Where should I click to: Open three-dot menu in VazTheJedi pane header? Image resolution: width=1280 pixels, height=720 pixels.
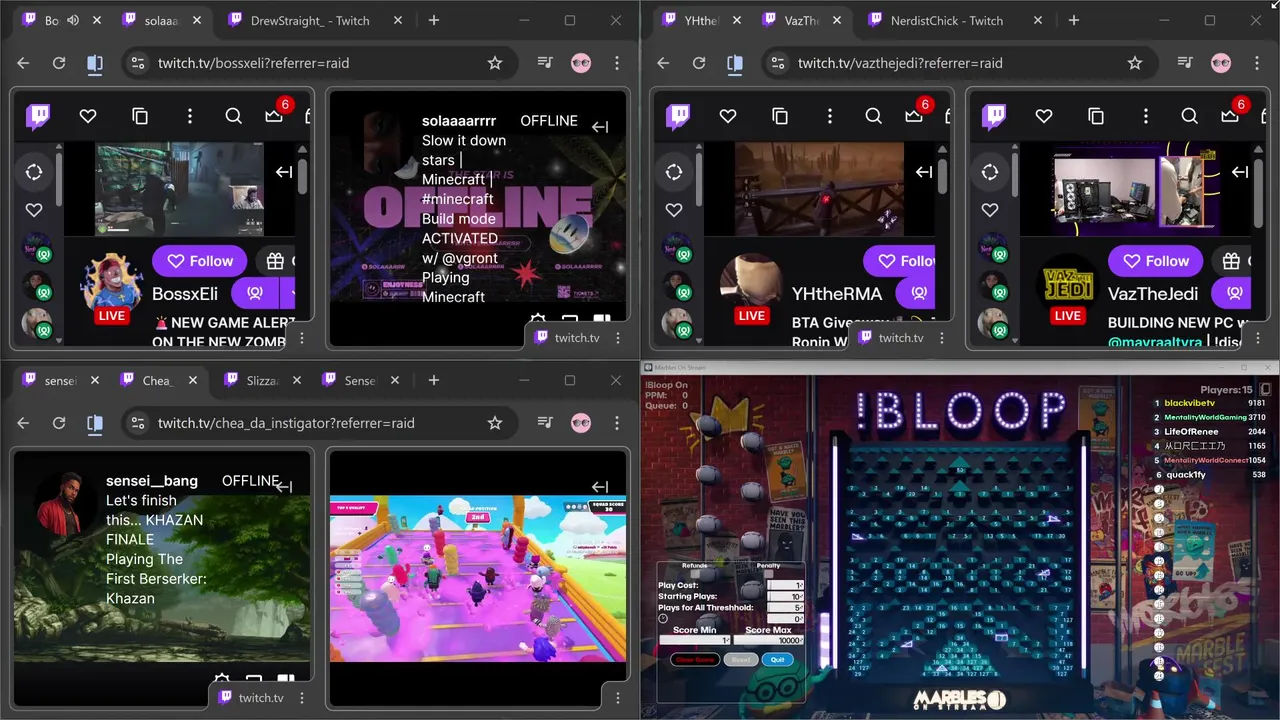(x=1146, y=117)
